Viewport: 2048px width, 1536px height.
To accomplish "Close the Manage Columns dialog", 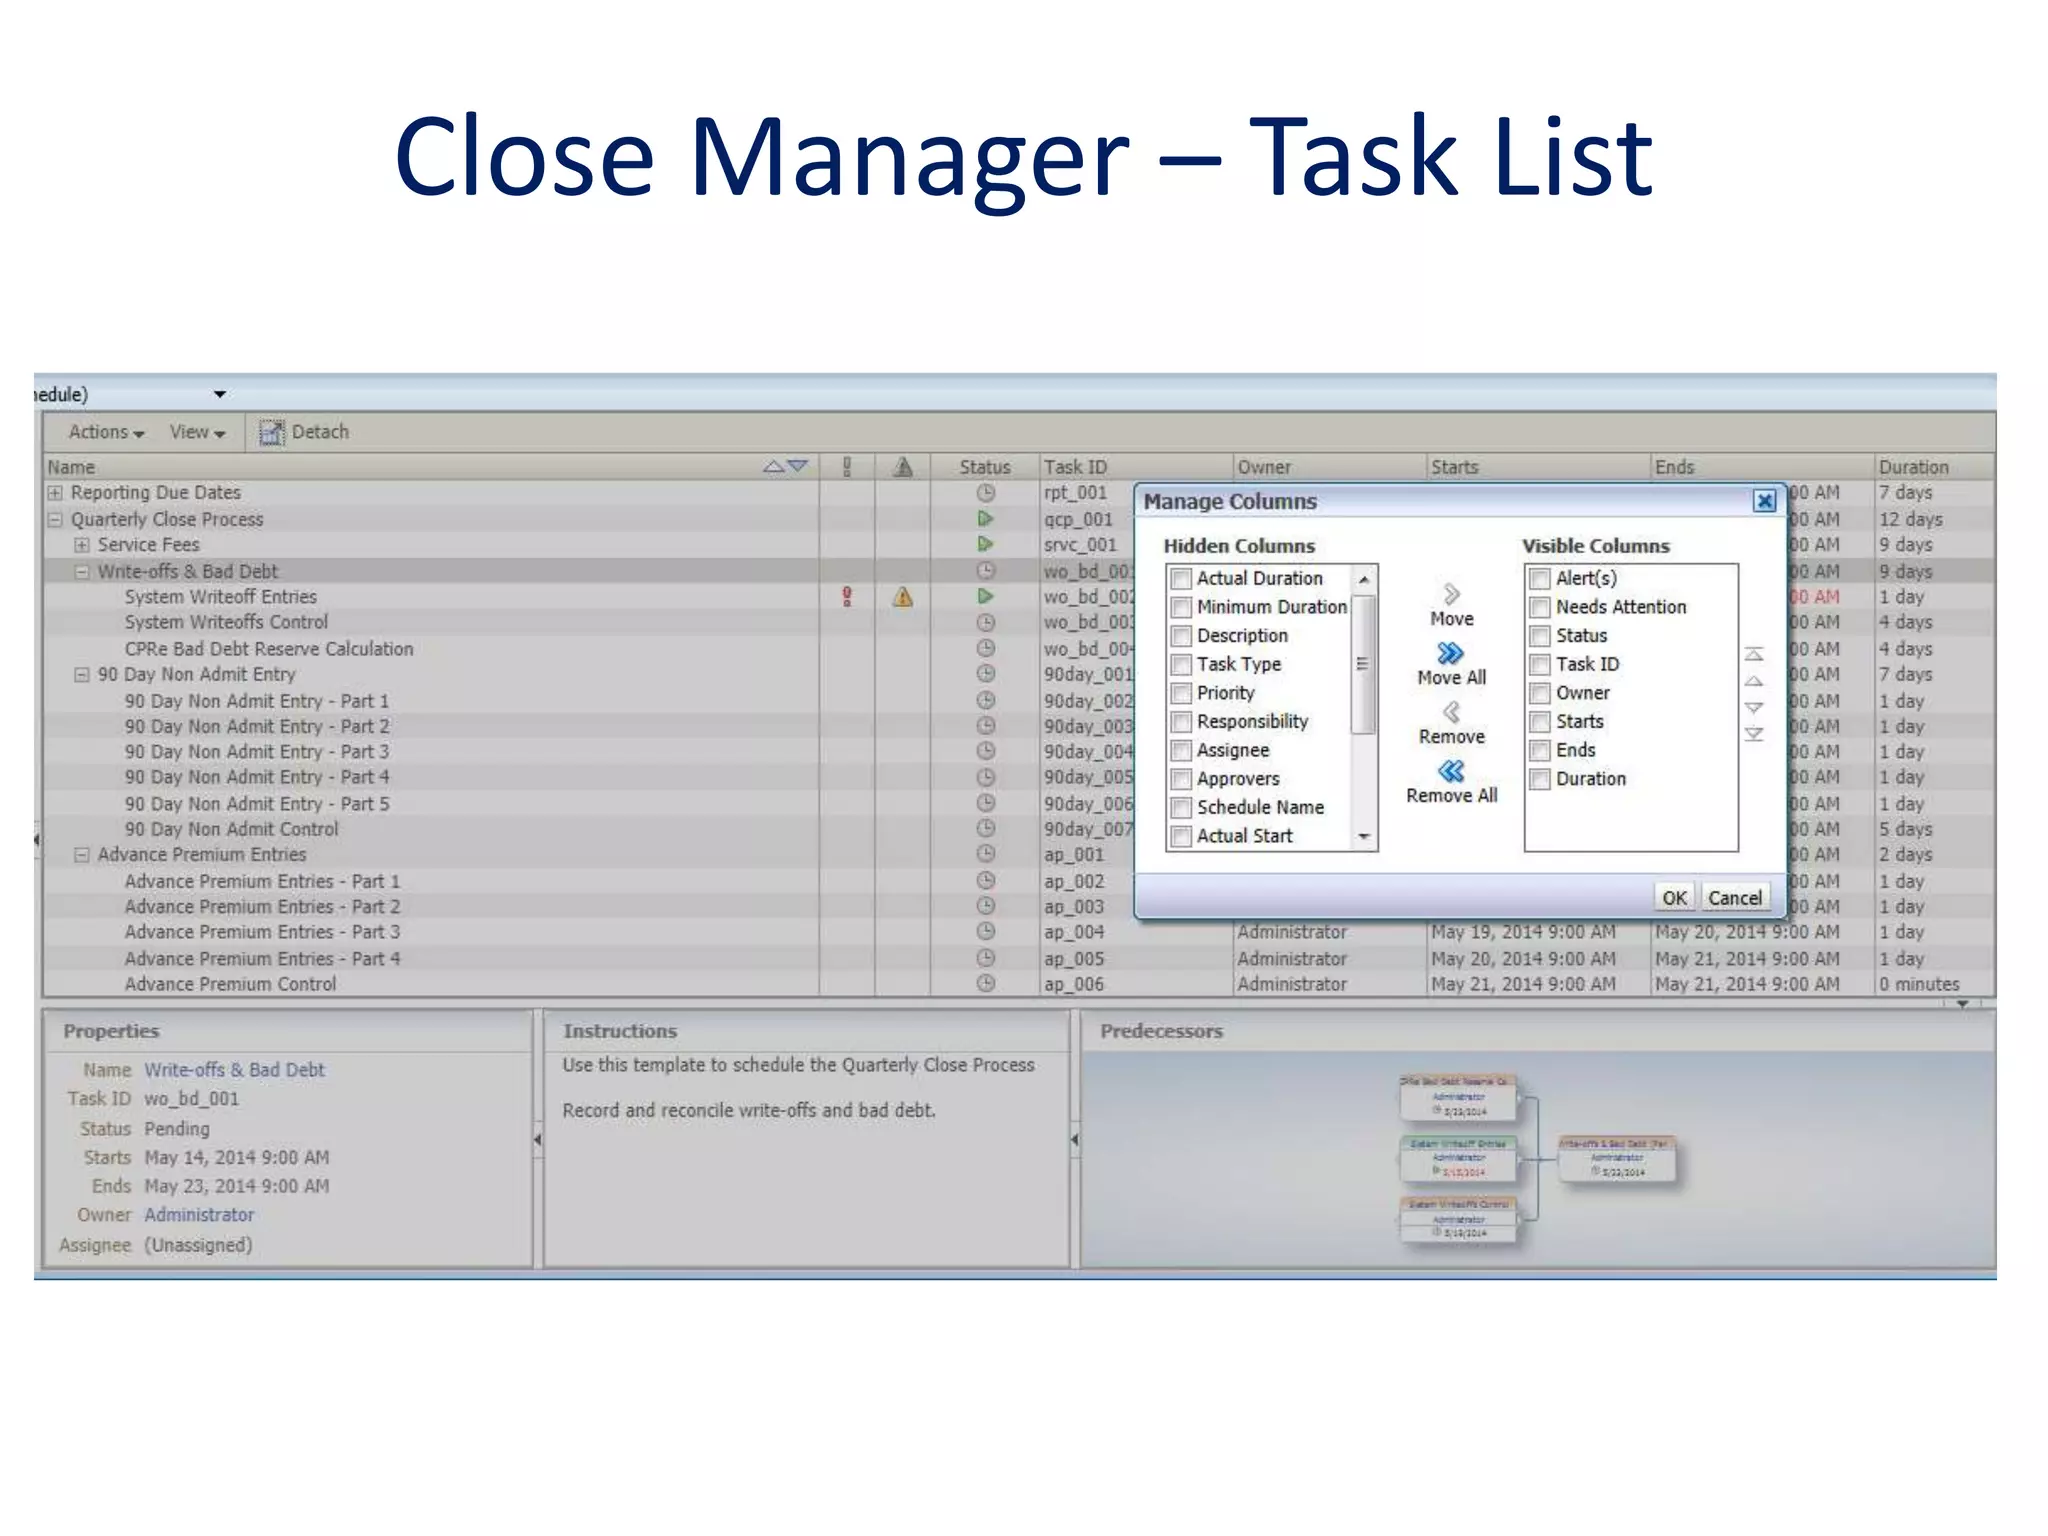I will click(1765, 501).
